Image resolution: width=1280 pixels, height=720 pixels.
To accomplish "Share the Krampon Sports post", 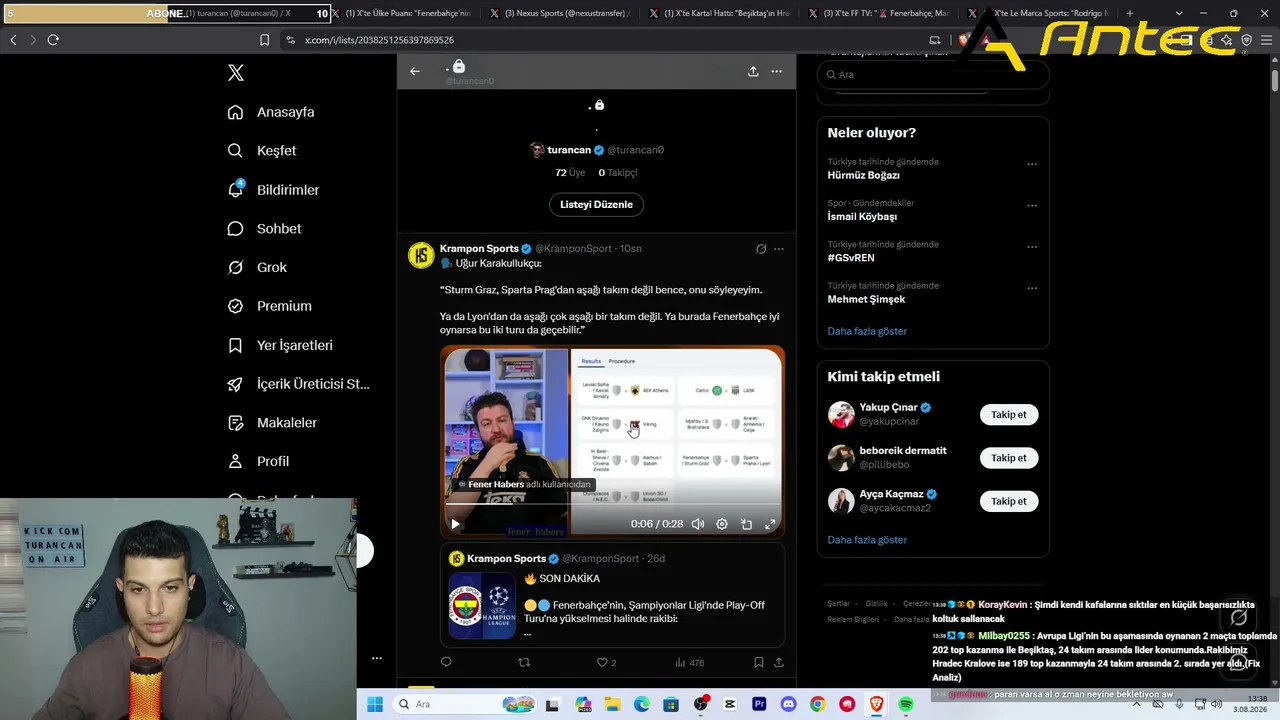I will click(779, 662).
